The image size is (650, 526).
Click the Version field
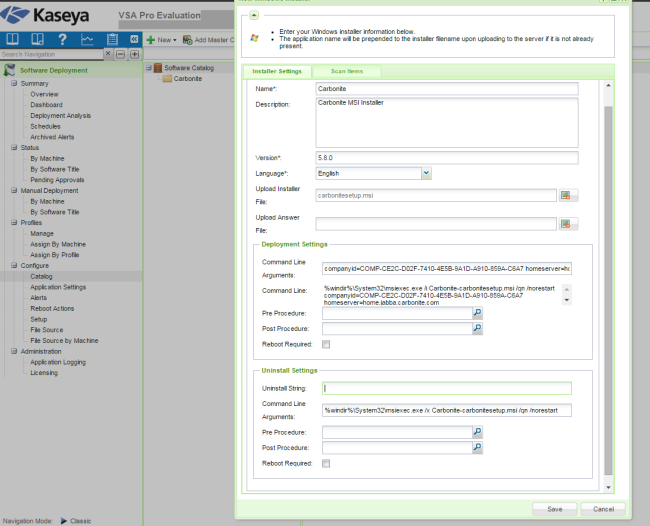pos(447,158)
